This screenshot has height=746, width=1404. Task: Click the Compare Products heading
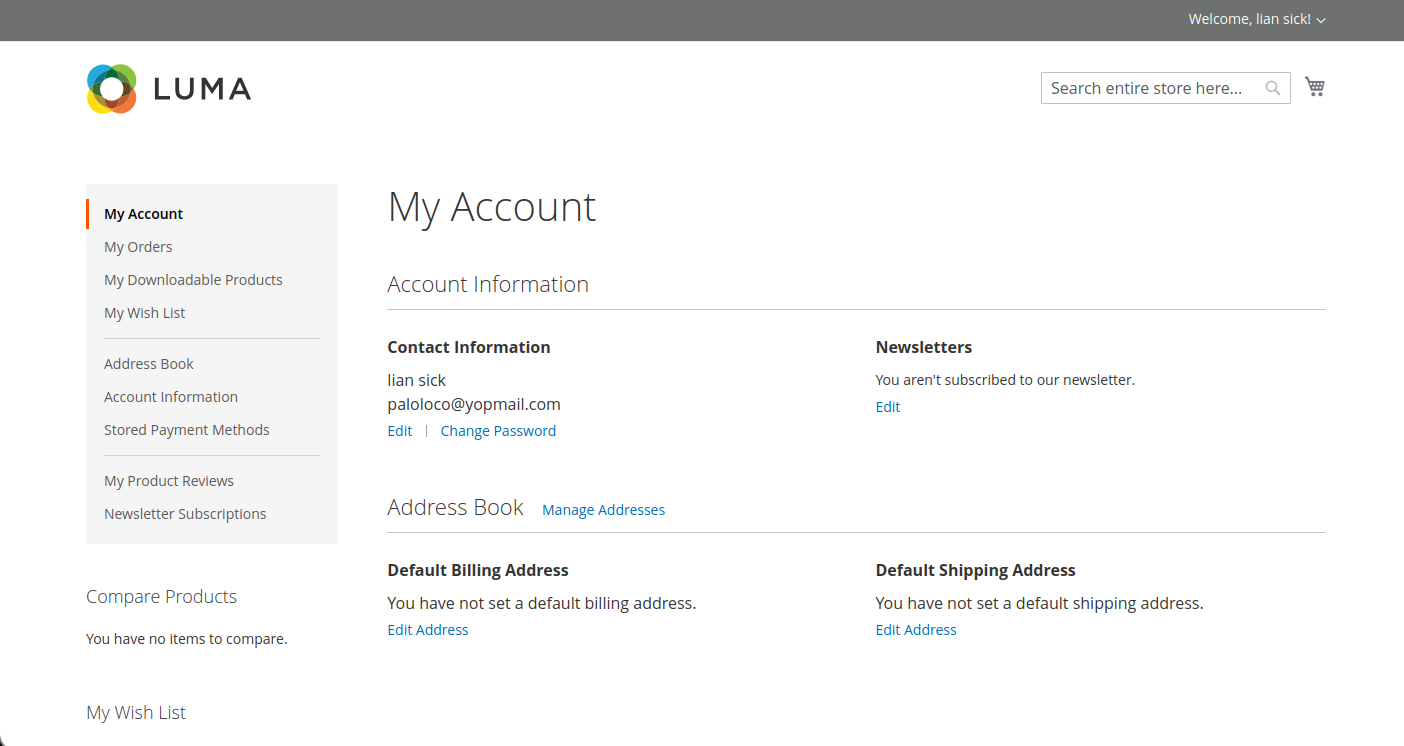point(161,597)
